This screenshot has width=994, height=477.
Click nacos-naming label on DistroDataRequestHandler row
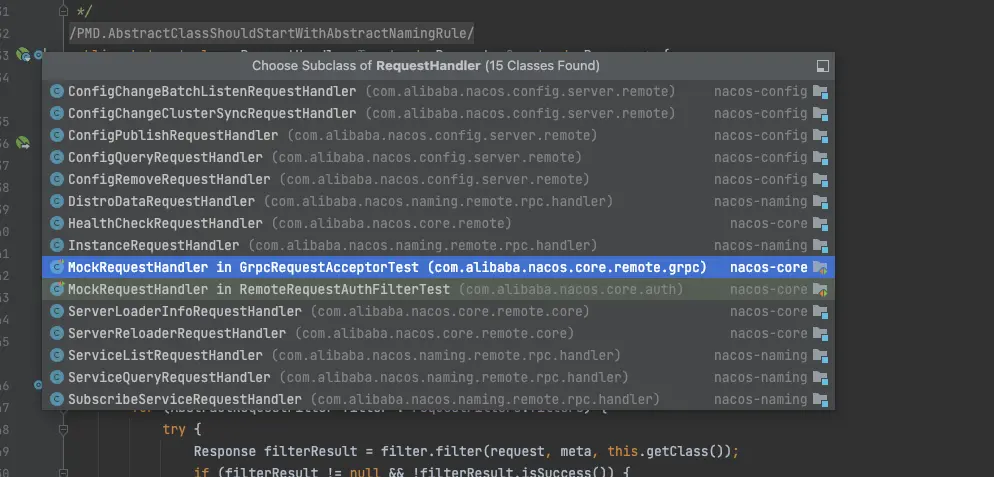761,202
